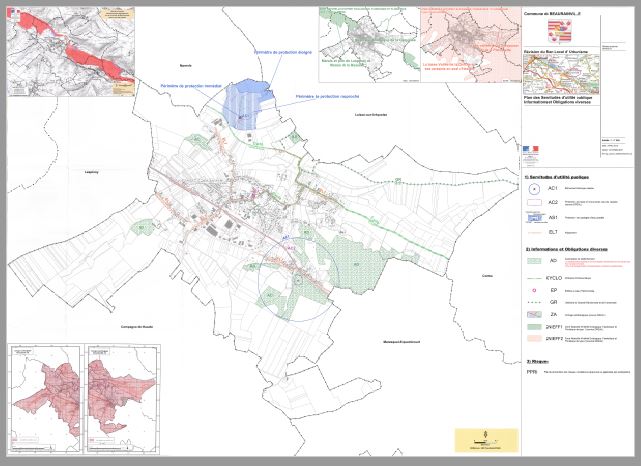Select the EP pink circle legend symbol
The height and width of the screenshot is (466, 641).
(535, 288)
